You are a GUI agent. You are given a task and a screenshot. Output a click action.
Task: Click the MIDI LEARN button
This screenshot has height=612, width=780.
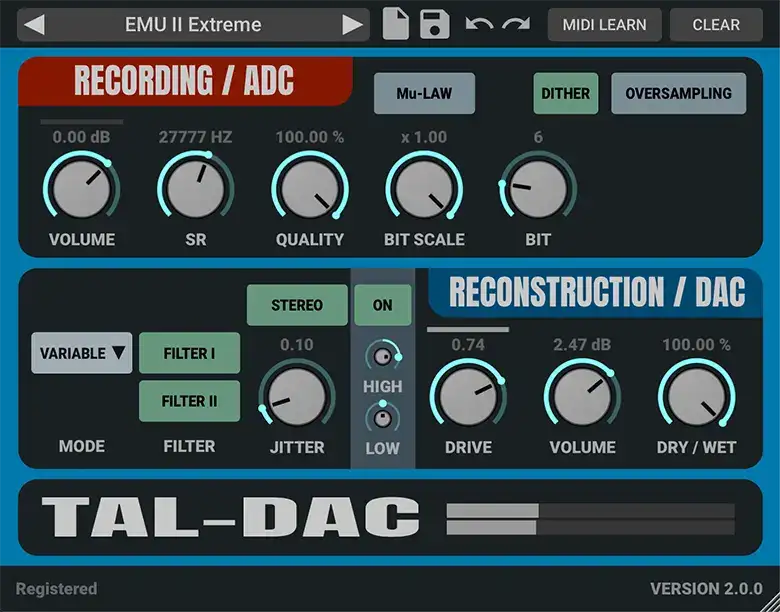pyautogui.click(x=604, y=24)
